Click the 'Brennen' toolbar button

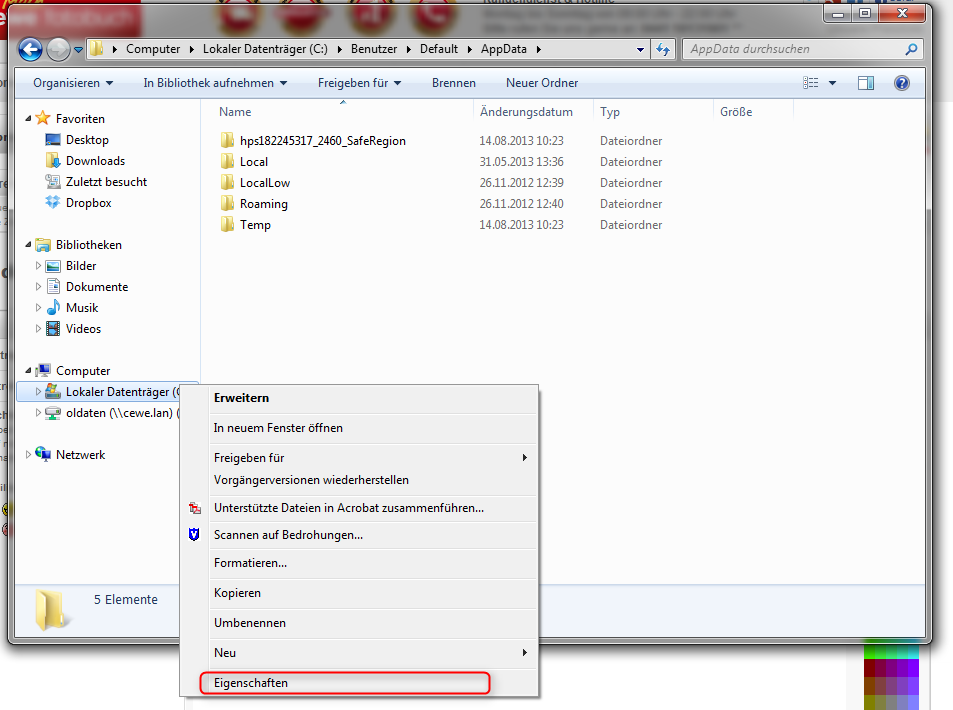[454, 83]
